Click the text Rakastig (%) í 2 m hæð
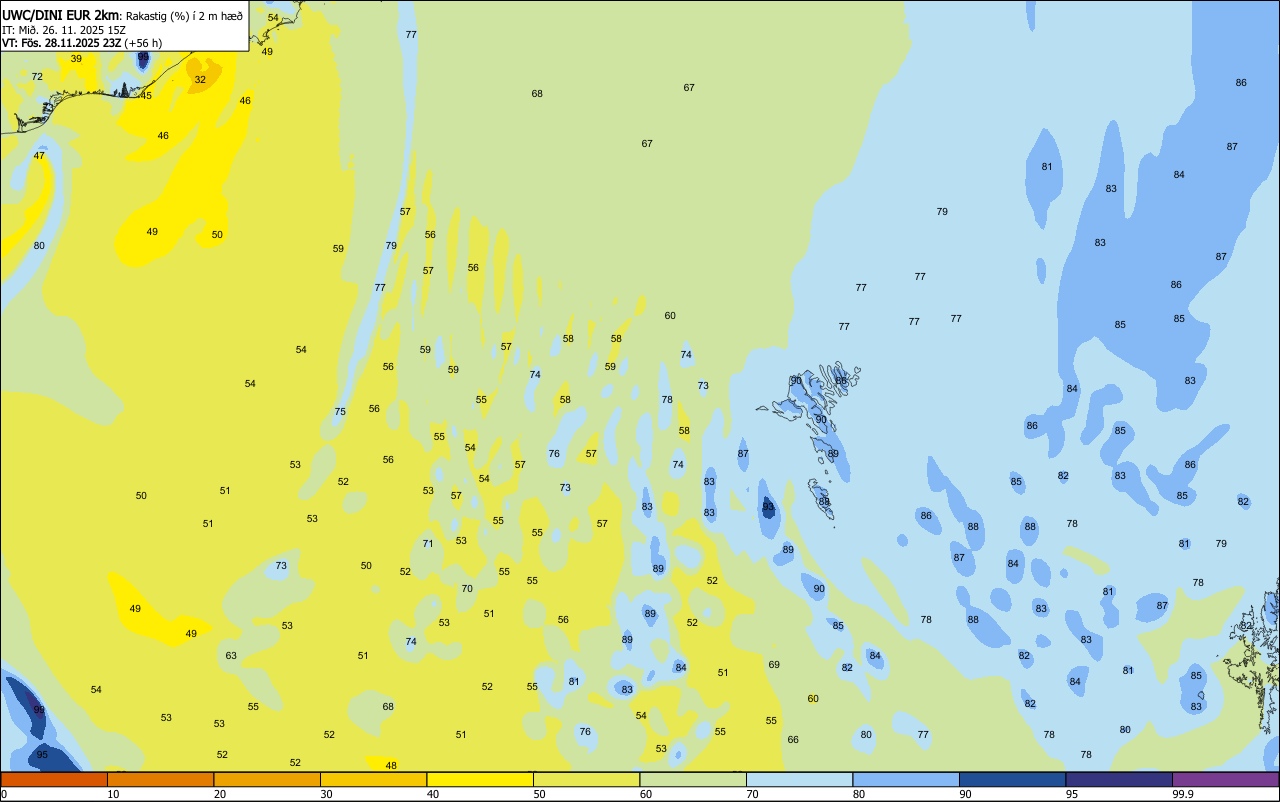 point(184,16)
